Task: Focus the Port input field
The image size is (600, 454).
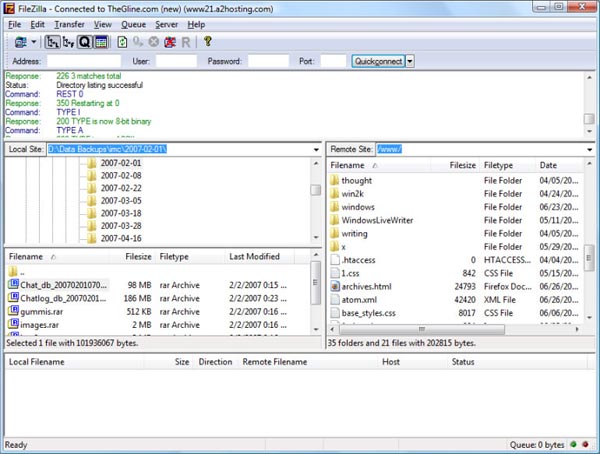Action: [333, 61]
